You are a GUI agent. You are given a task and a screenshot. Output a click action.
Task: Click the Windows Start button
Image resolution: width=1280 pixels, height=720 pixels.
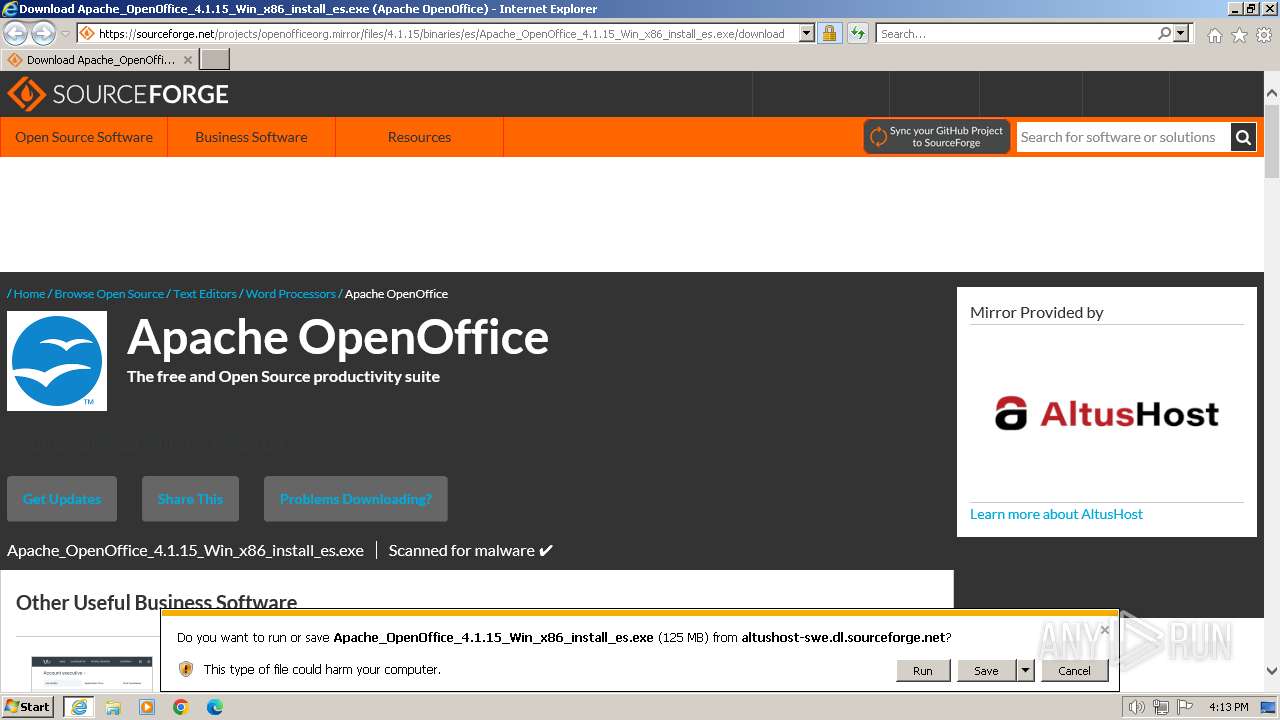click(28, 707)
